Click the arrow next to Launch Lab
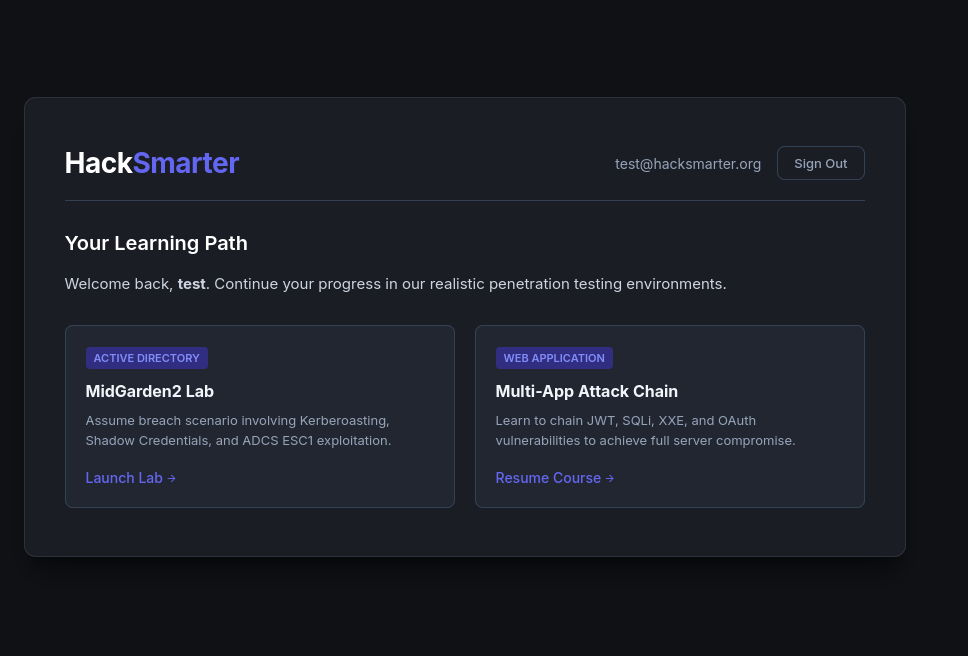This screenshot has width=968, height=656. click(x=172, y=478)
